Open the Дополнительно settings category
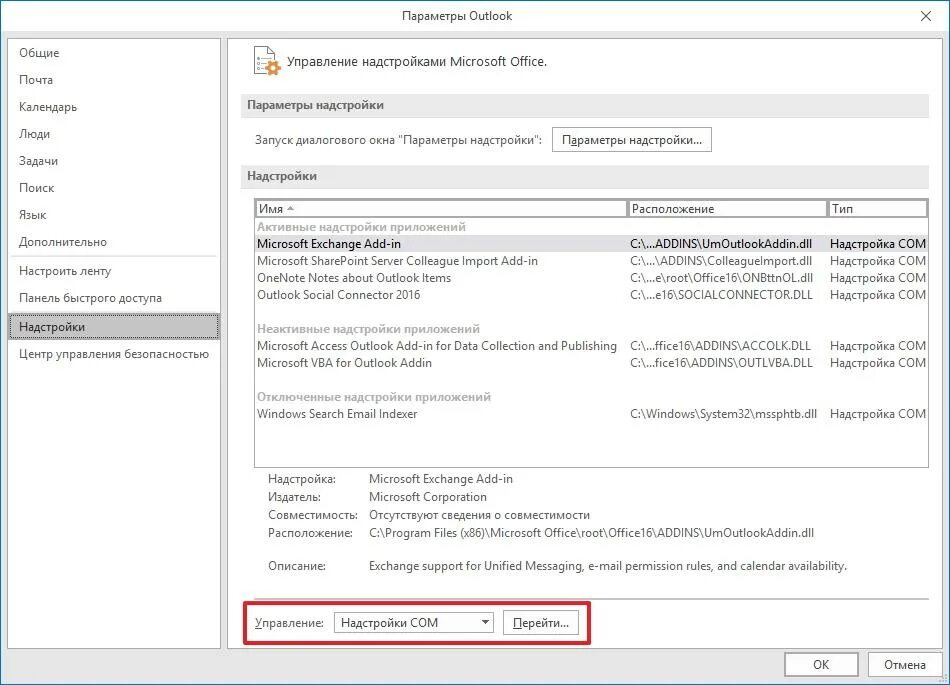 [114, 242]
